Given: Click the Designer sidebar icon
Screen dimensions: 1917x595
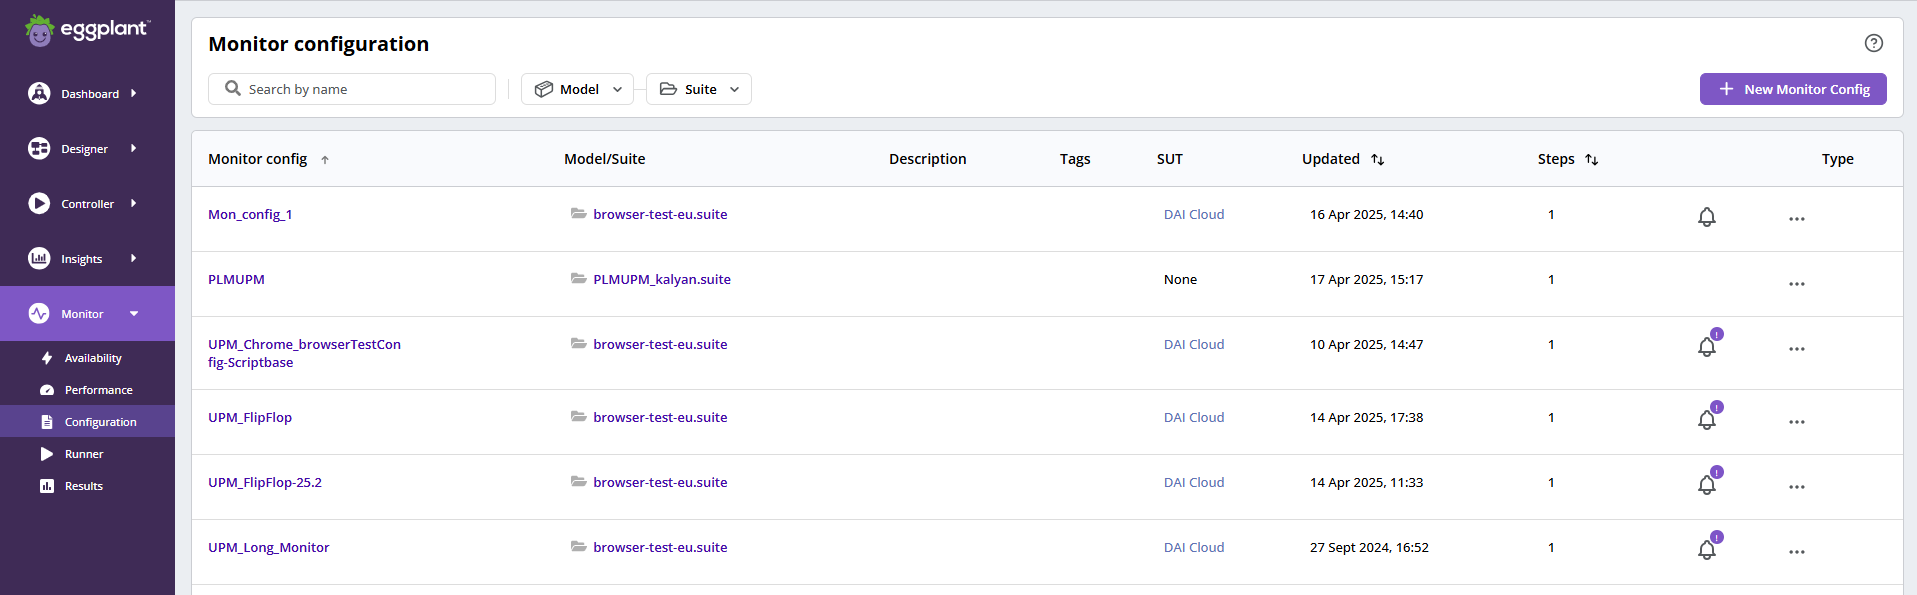Looking at the screenshot, I should point(39,148).
